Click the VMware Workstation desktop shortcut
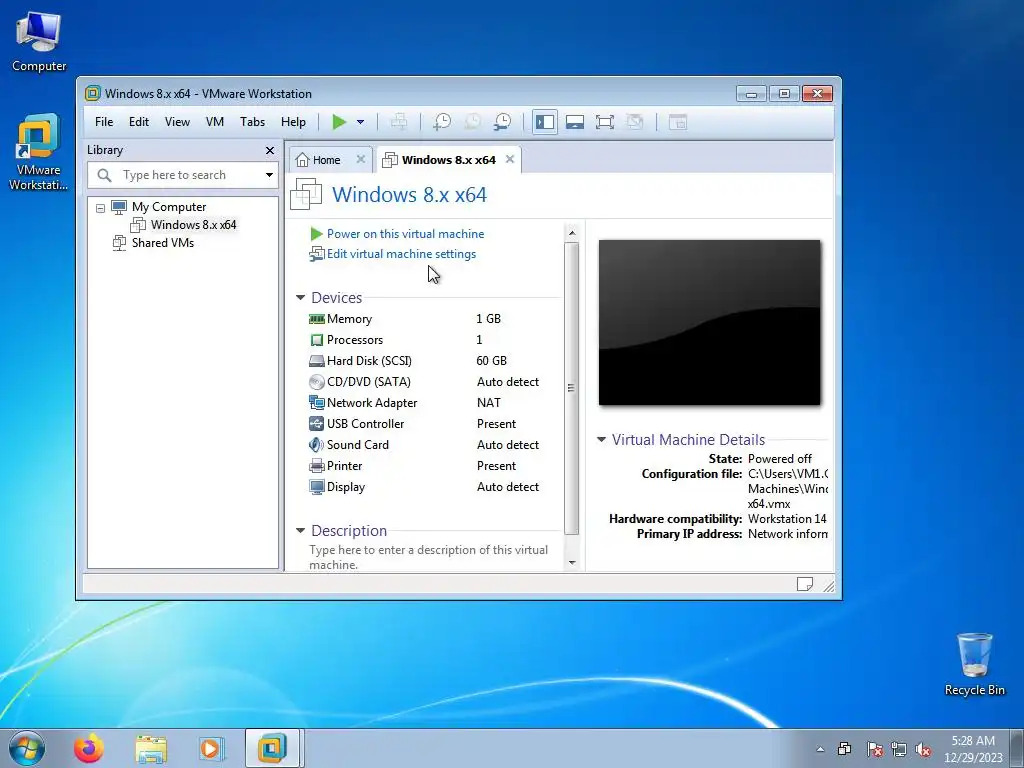 tap(38, 152)
